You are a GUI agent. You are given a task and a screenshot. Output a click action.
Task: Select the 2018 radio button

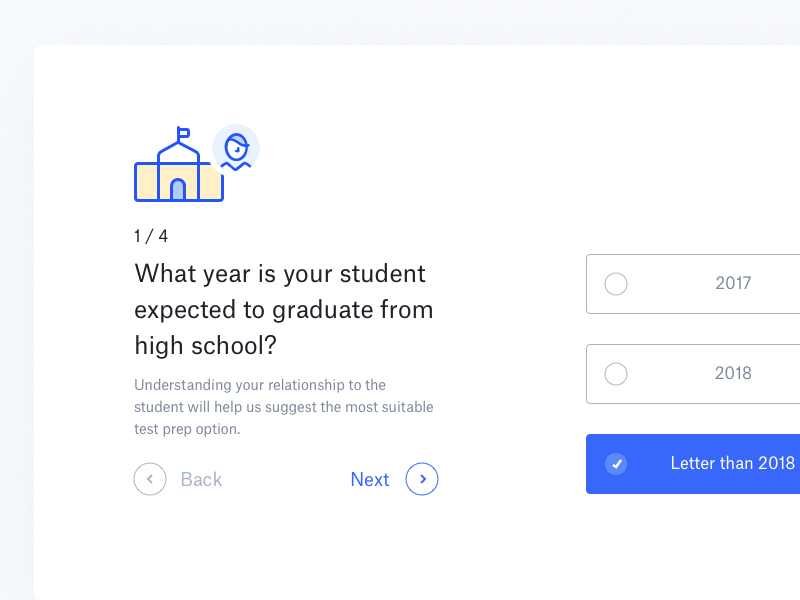tap(616, 374)
